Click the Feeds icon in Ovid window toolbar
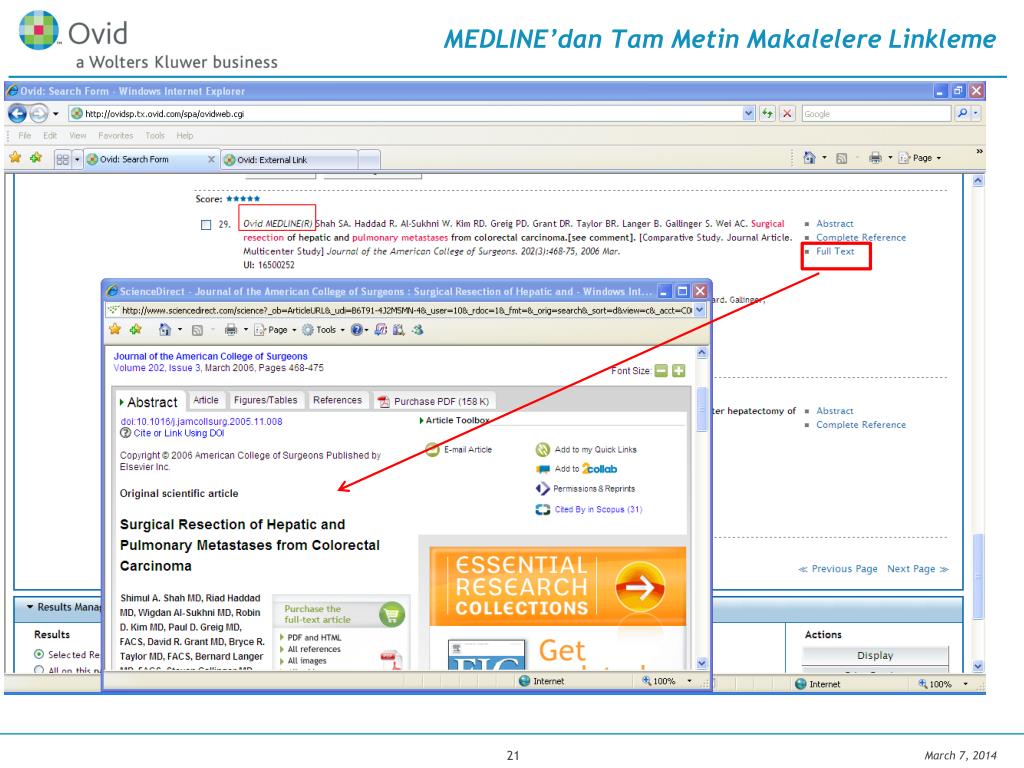This screenshot has height=768, width=1024. coord(842,158)
